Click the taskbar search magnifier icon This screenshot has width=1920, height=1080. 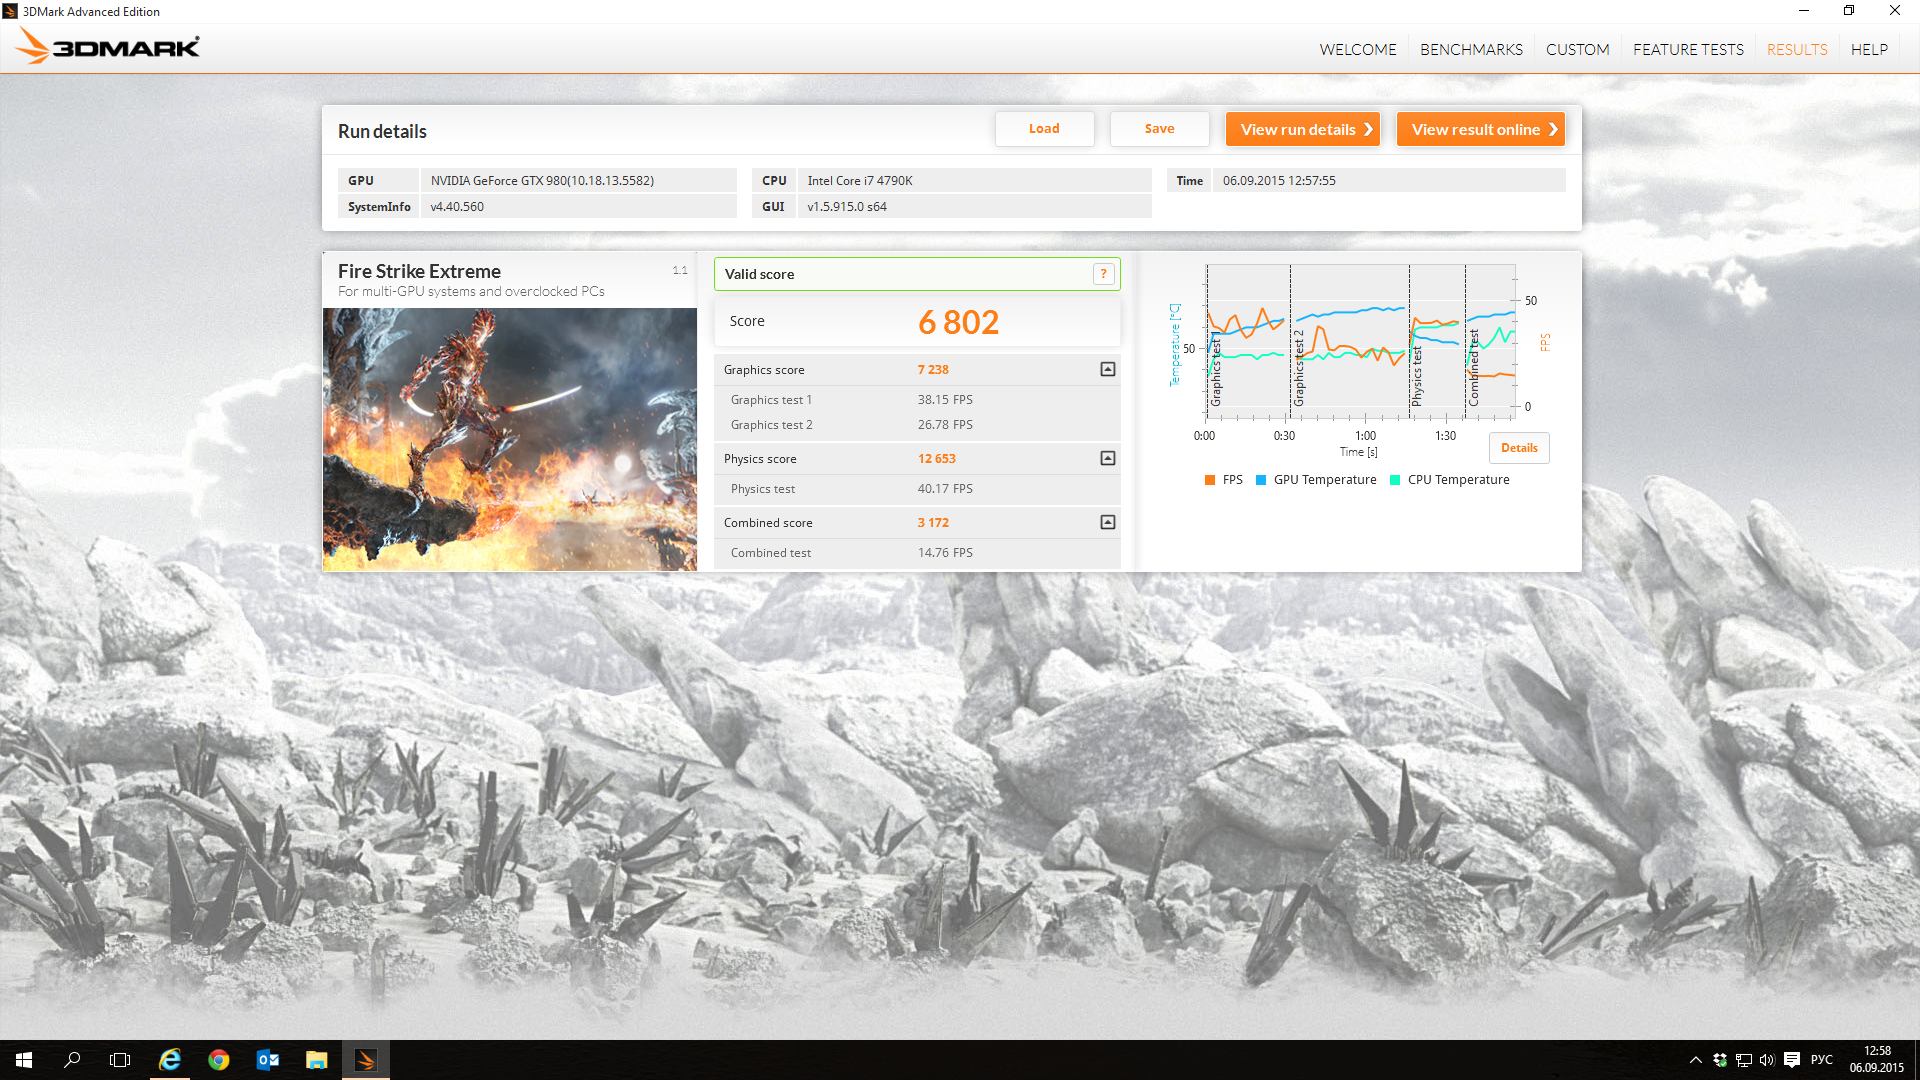[72, 1060]
